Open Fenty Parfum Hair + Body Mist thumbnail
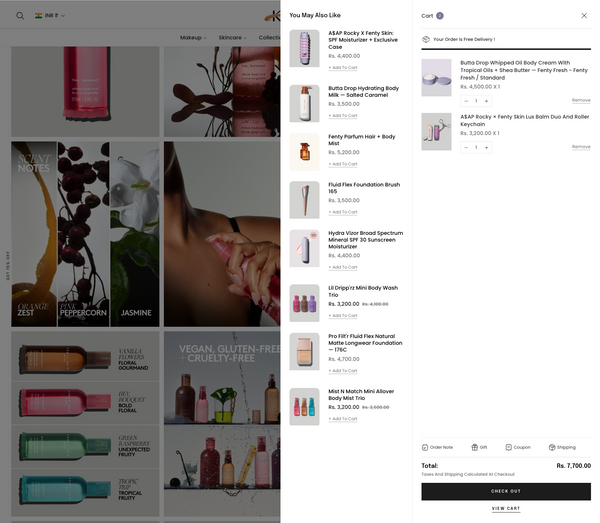Image resolution: width=600 pixels, height=523 pixels. click(304, 152)
